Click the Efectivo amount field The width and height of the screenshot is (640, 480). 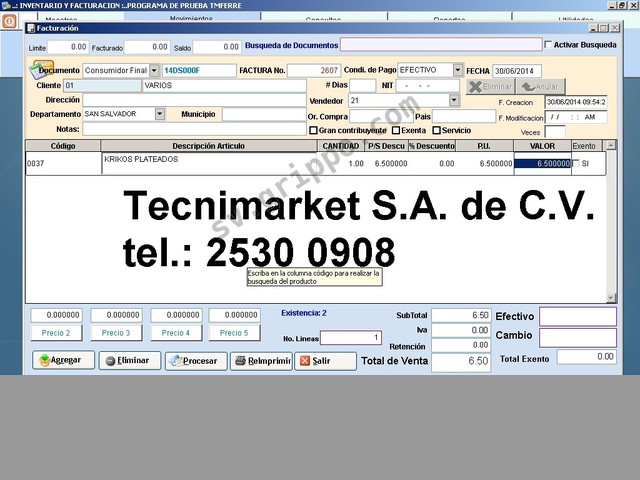[x=578, y=316]
